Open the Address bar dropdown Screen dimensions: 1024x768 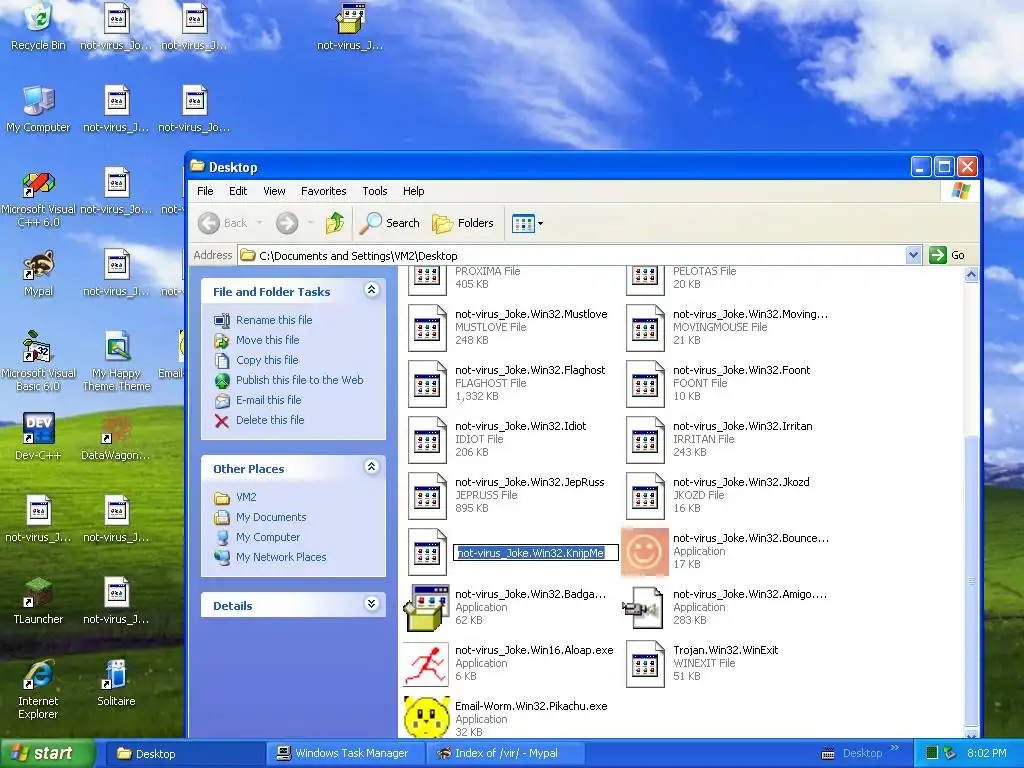913,255
